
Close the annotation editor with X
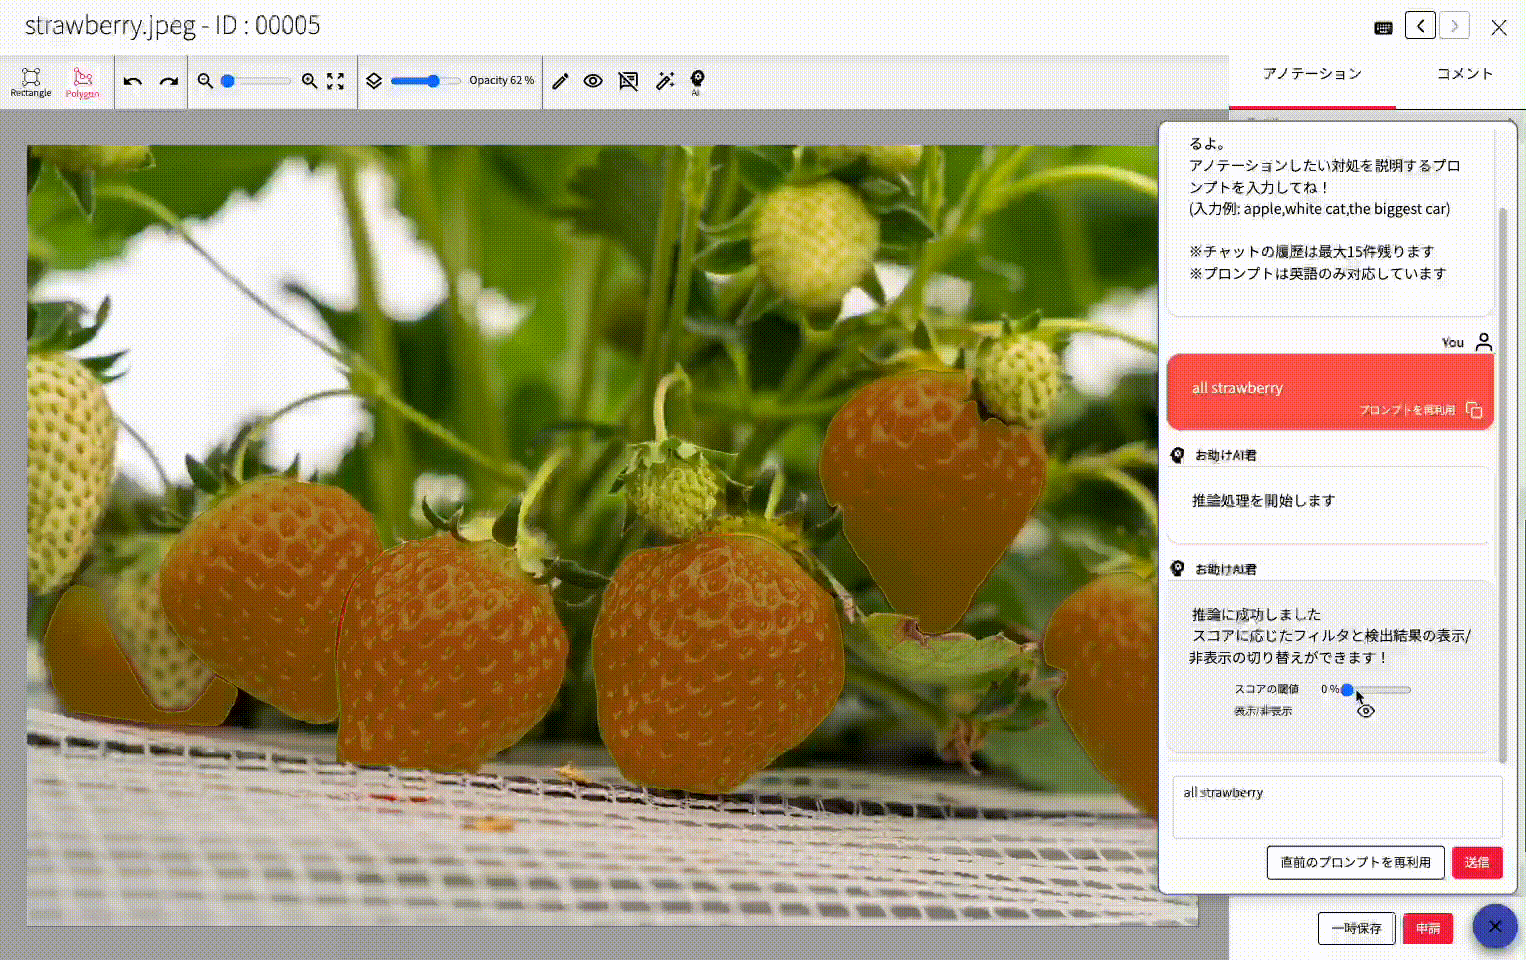(1499, 28)
